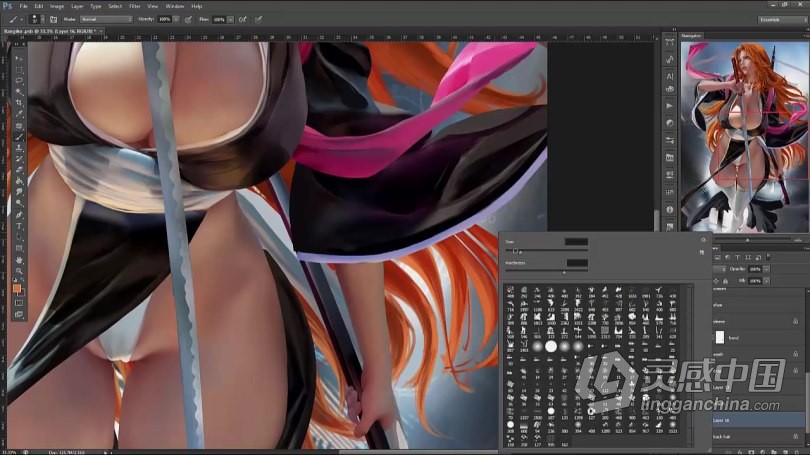Screen dimensions: 810x455
Task: Select Layer 16 in Layers panel
Action: (x=758, y=420)
